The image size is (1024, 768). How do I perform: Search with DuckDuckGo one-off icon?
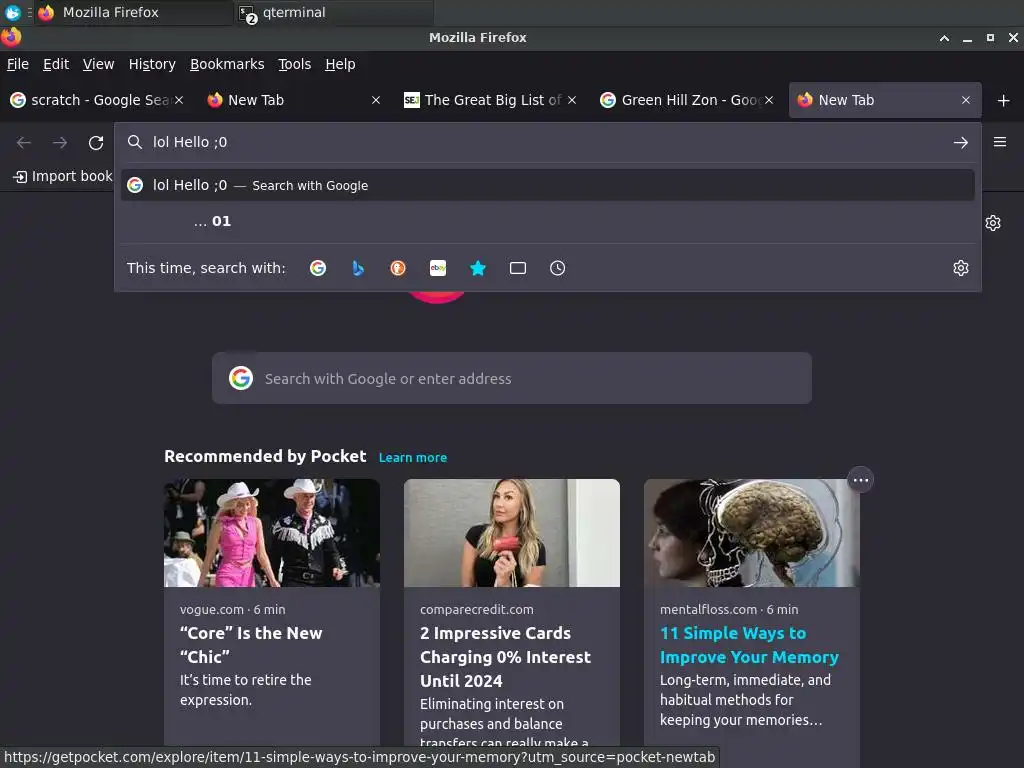pyautogui.click(x=398, y=268)
